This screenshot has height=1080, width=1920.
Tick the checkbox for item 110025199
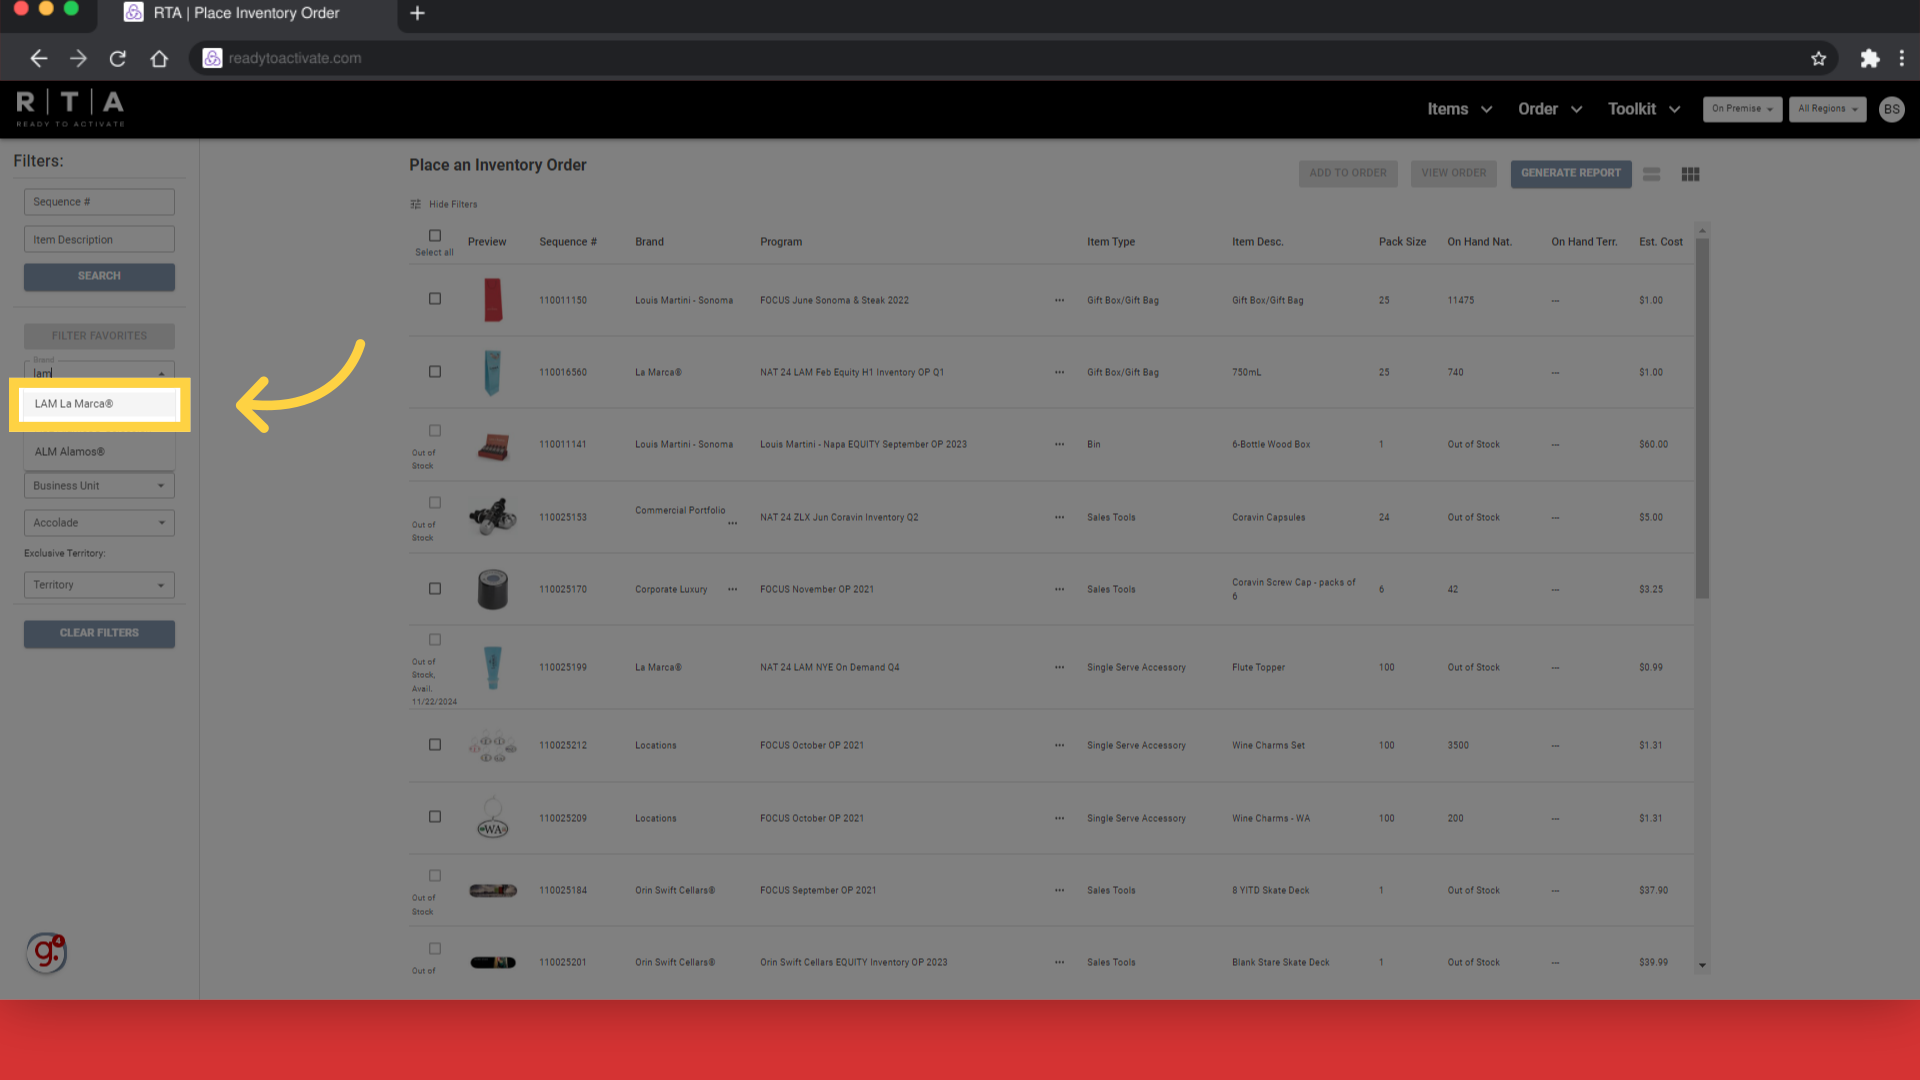435,640
